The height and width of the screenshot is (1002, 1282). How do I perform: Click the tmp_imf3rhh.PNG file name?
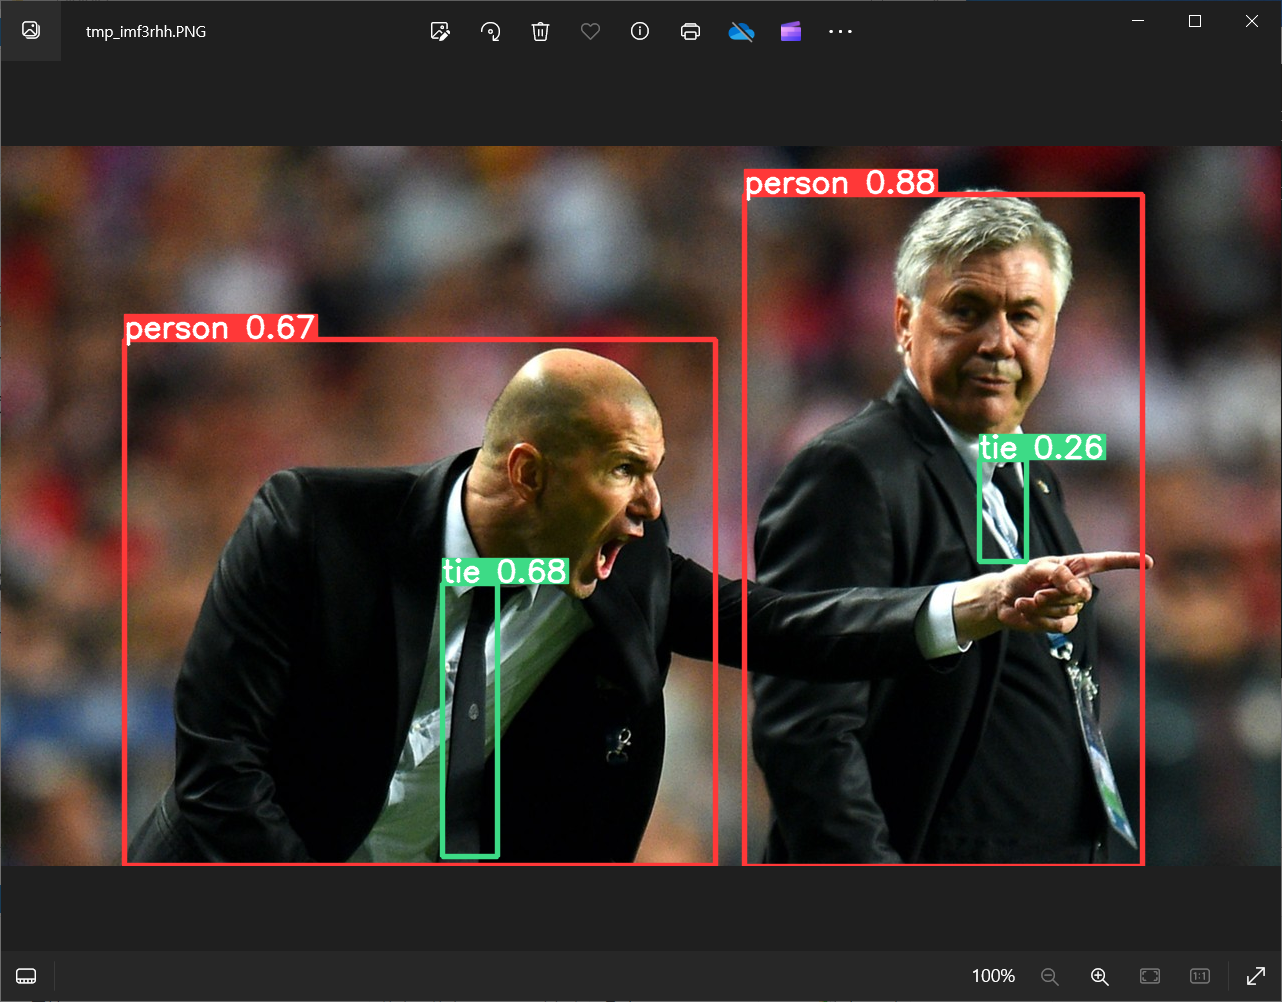tap(146, 32)
